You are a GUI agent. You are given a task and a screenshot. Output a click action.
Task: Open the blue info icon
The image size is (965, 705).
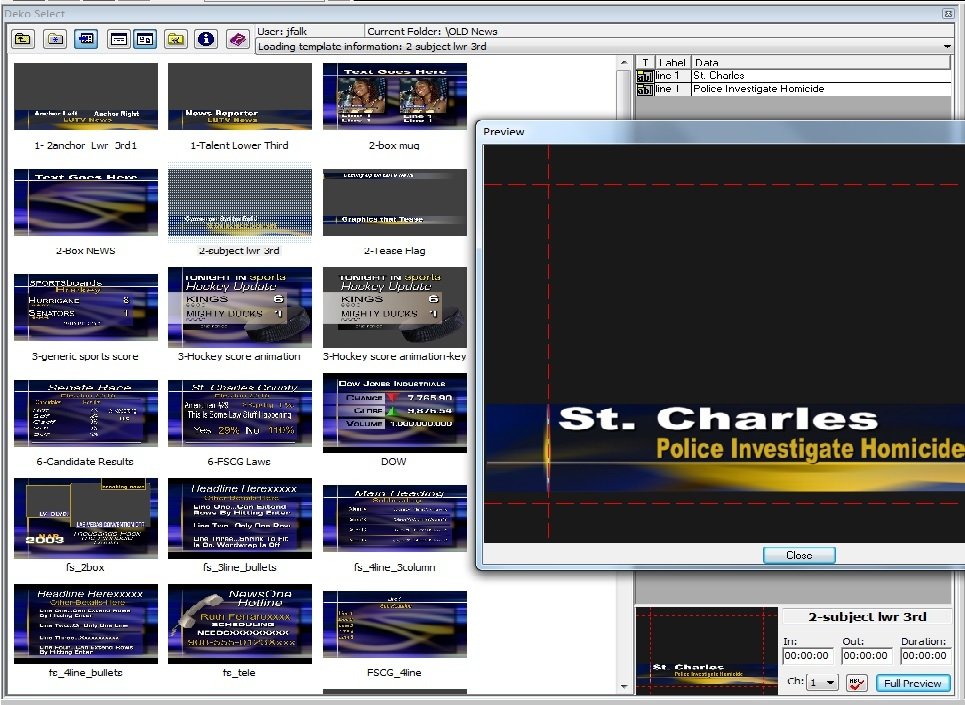click(206, 39)
